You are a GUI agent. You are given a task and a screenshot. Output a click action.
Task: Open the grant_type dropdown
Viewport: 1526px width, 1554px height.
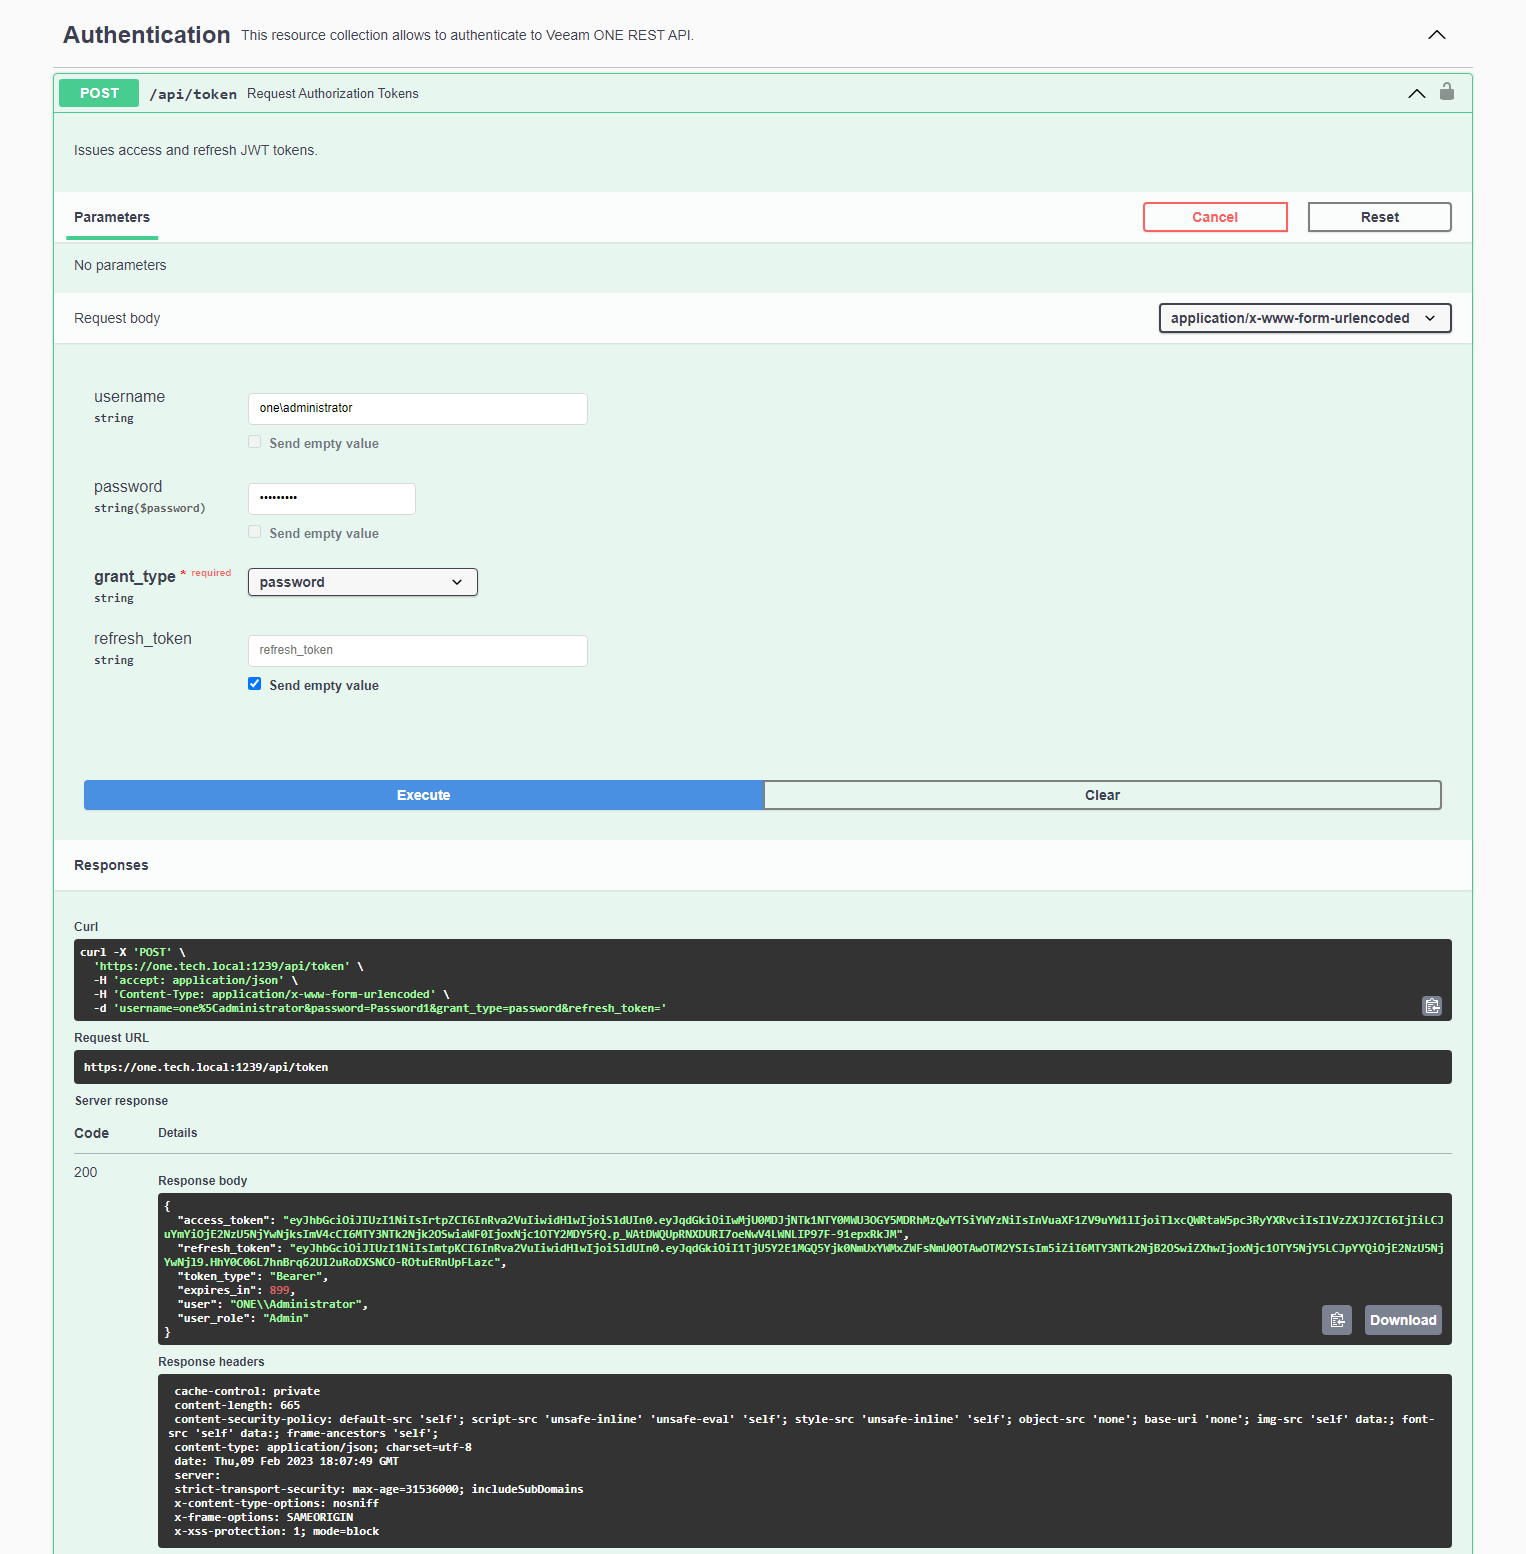point(362,581)
